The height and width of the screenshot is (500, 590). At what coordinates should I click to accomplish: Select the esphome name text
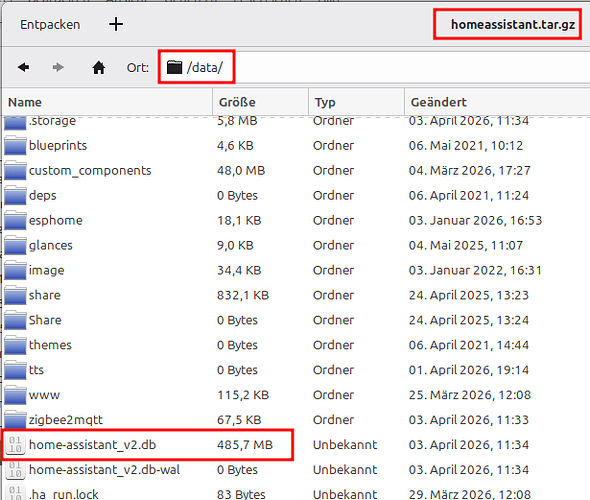56,220
